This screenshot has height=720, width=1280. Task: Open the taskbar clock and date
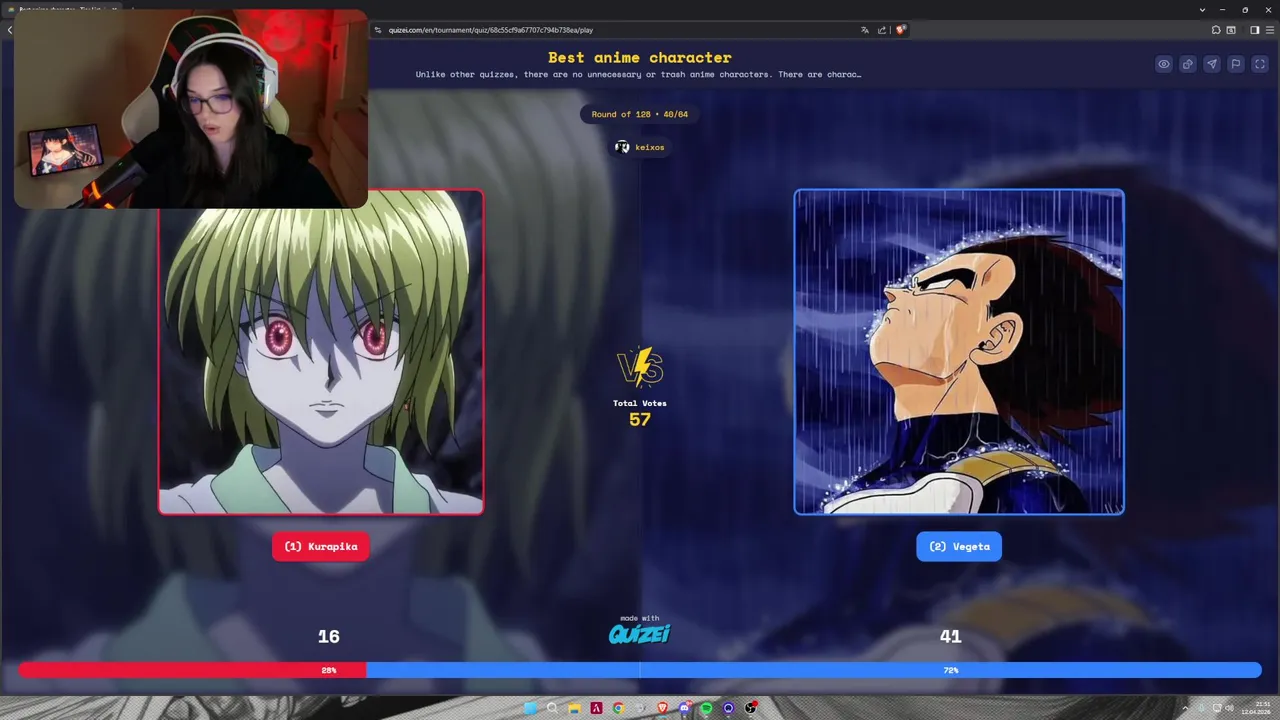[1256, 708]
